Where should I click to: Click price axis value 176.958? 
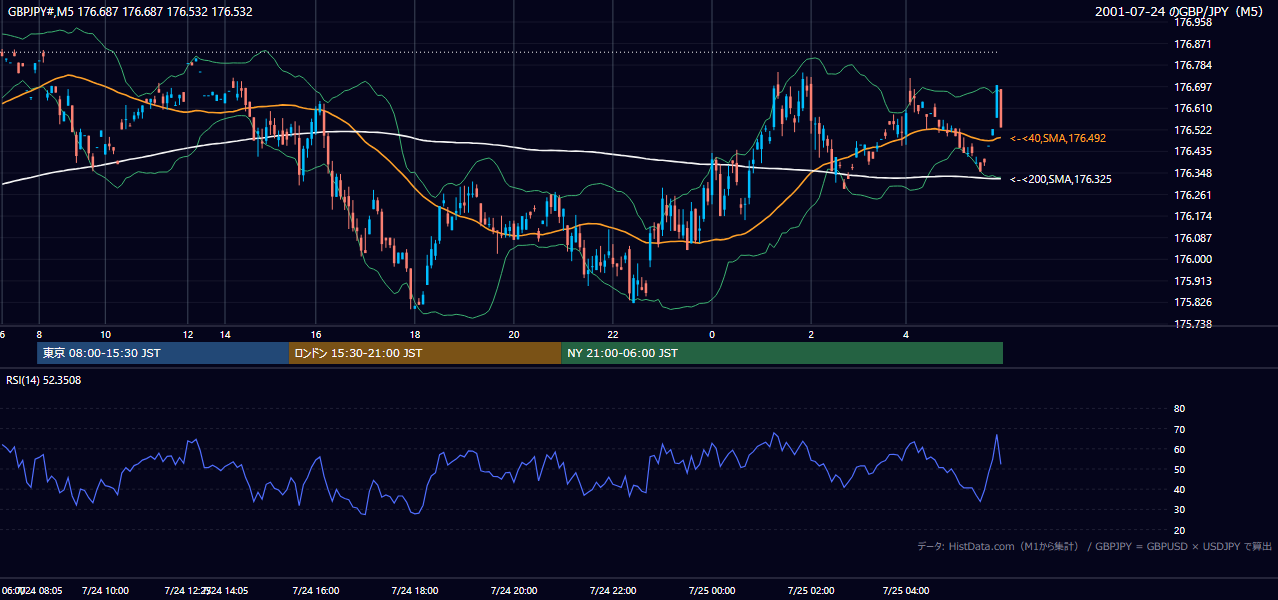pyautogui.click(x=1192, y=22)
